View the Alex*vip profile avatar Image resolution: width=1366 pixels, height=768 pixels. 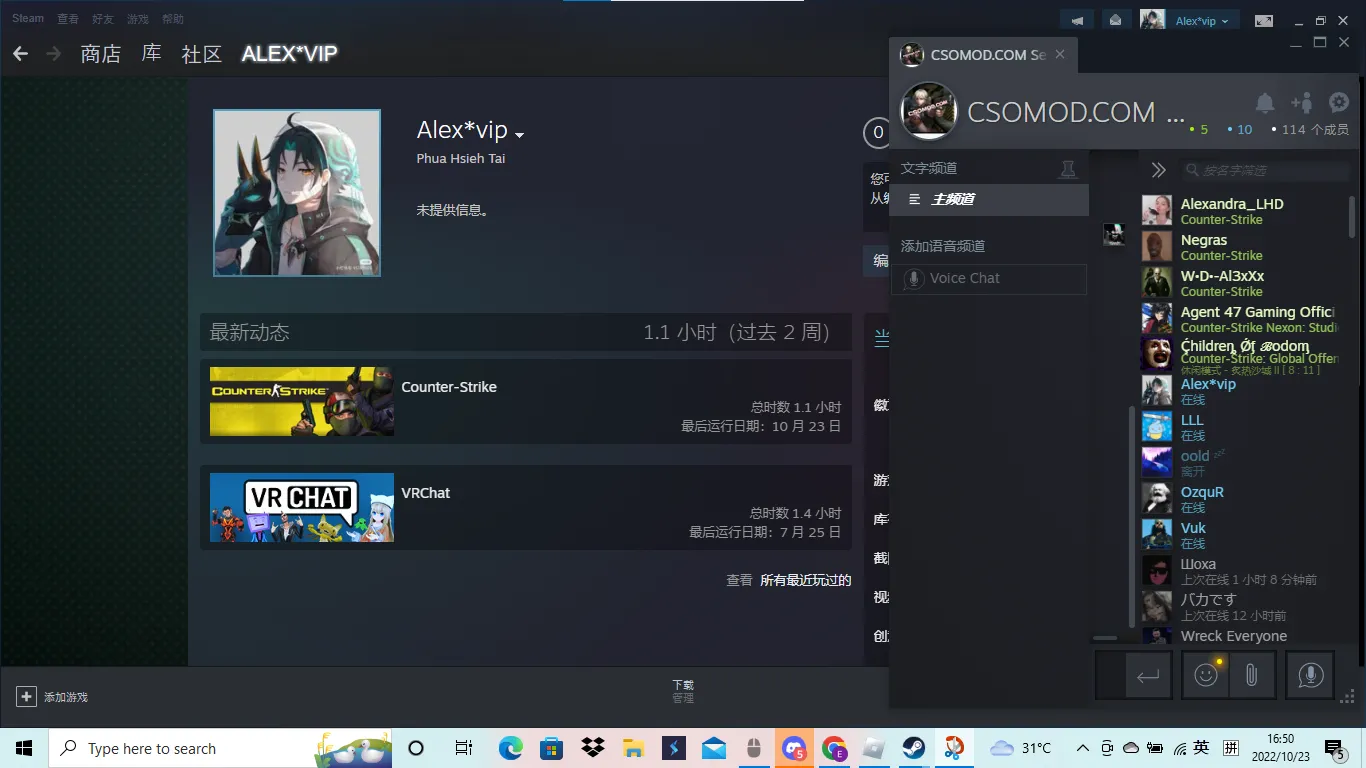tap(297, 193)
